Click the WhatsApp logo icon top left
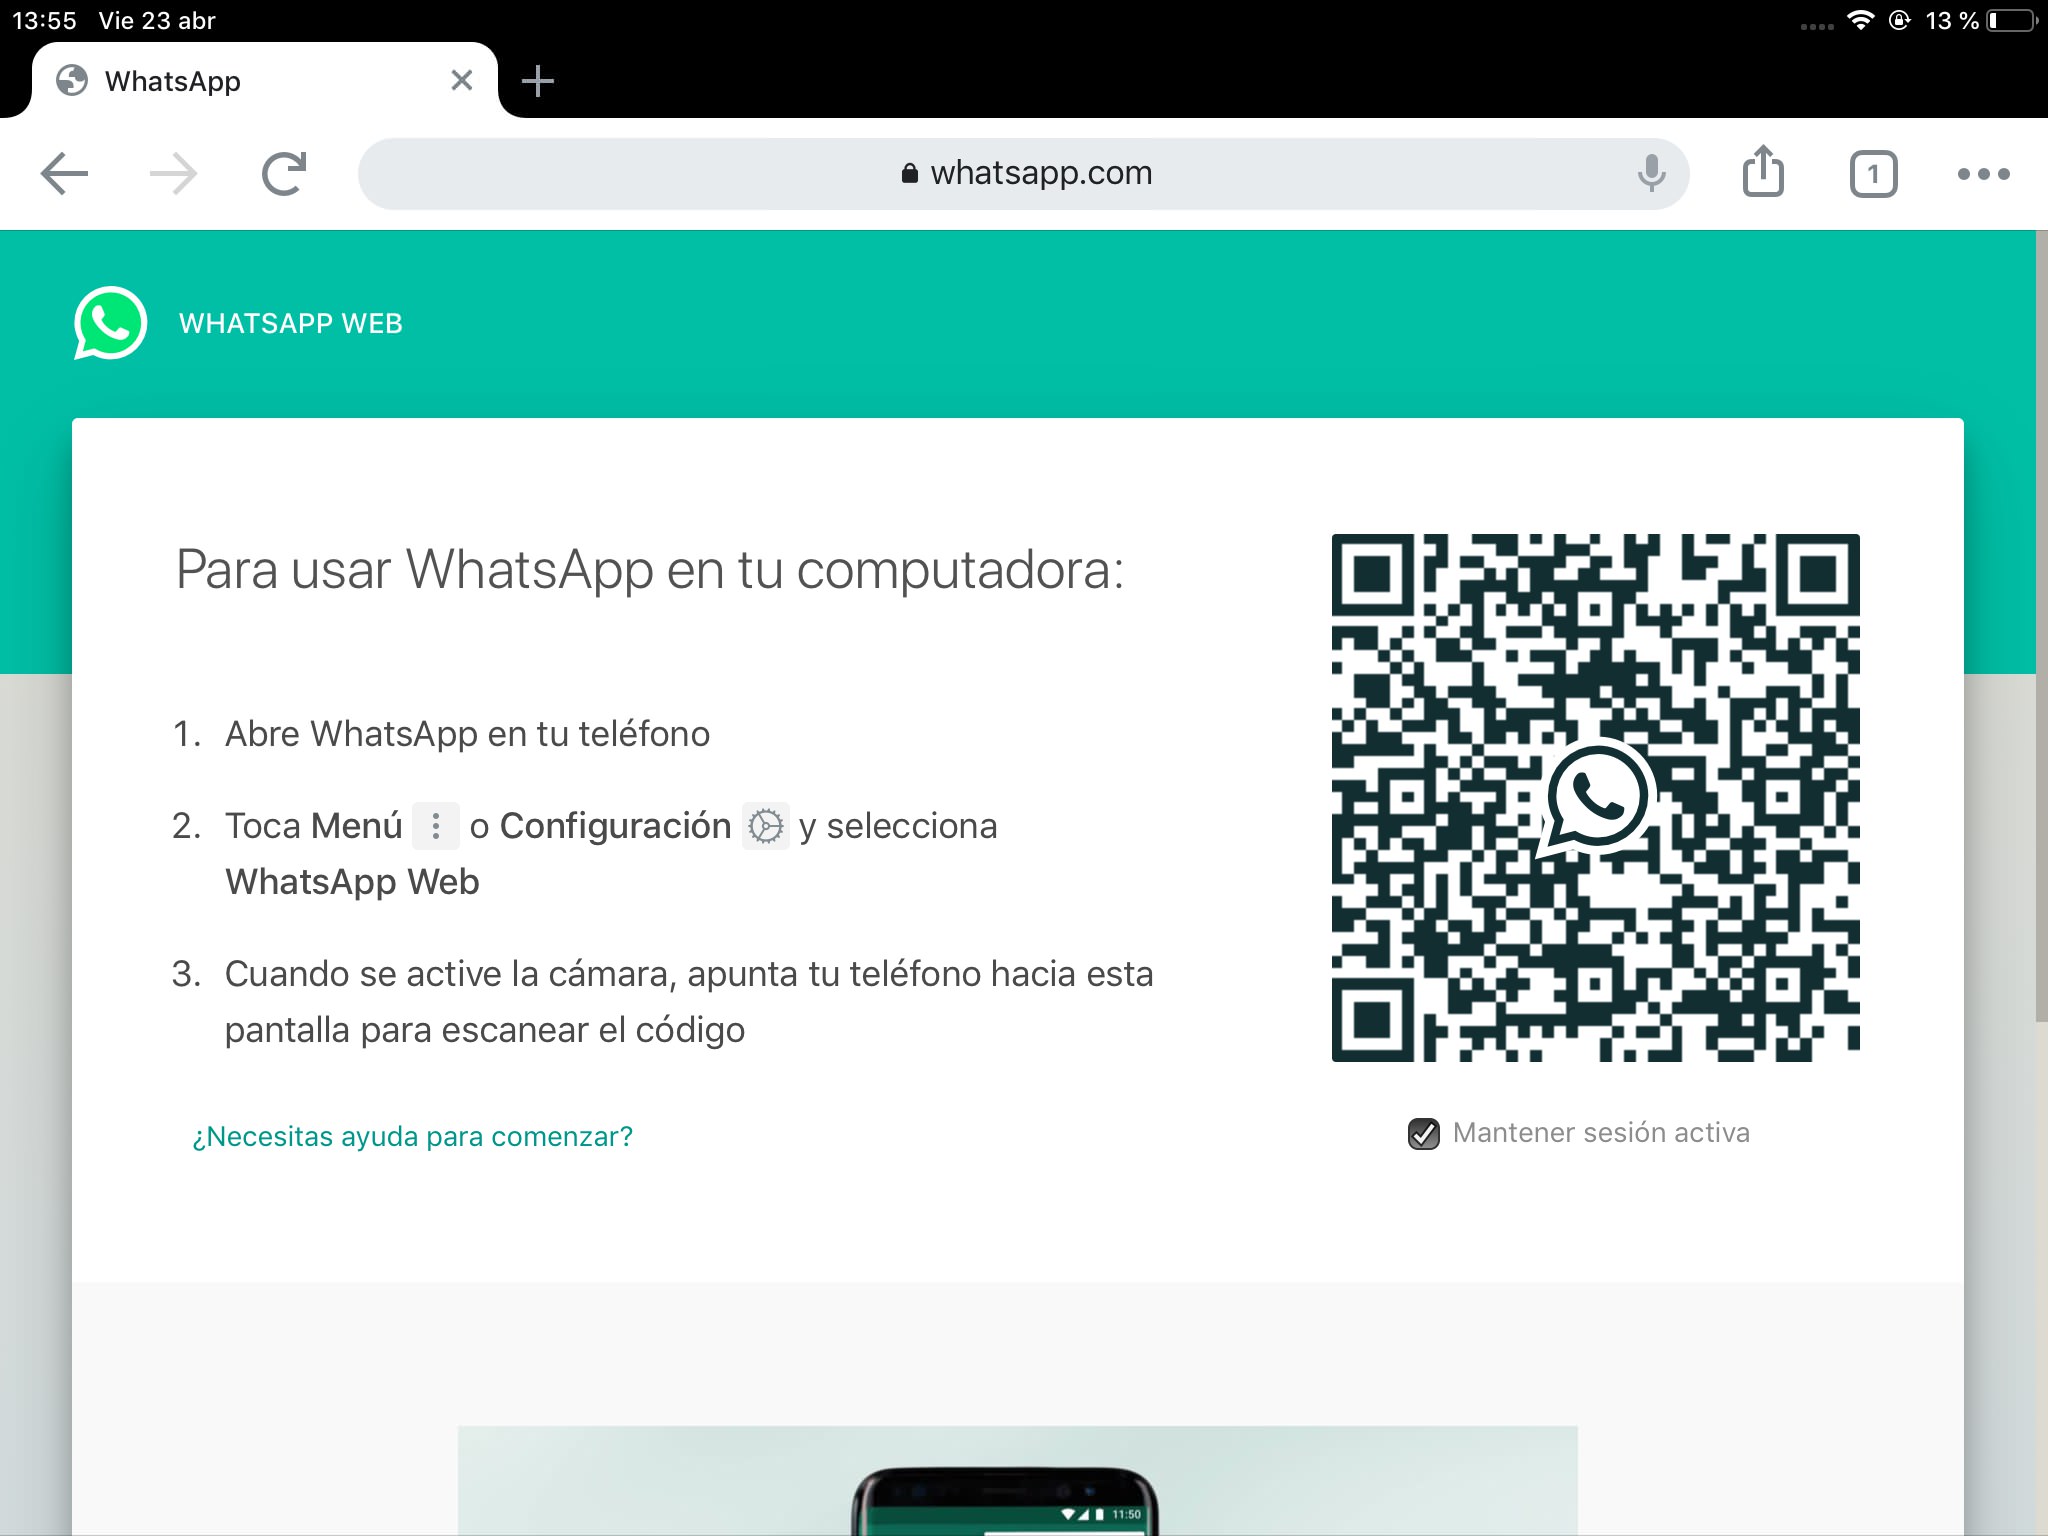The height and width of the screenshot is (1536, 2048). (110, 321)
